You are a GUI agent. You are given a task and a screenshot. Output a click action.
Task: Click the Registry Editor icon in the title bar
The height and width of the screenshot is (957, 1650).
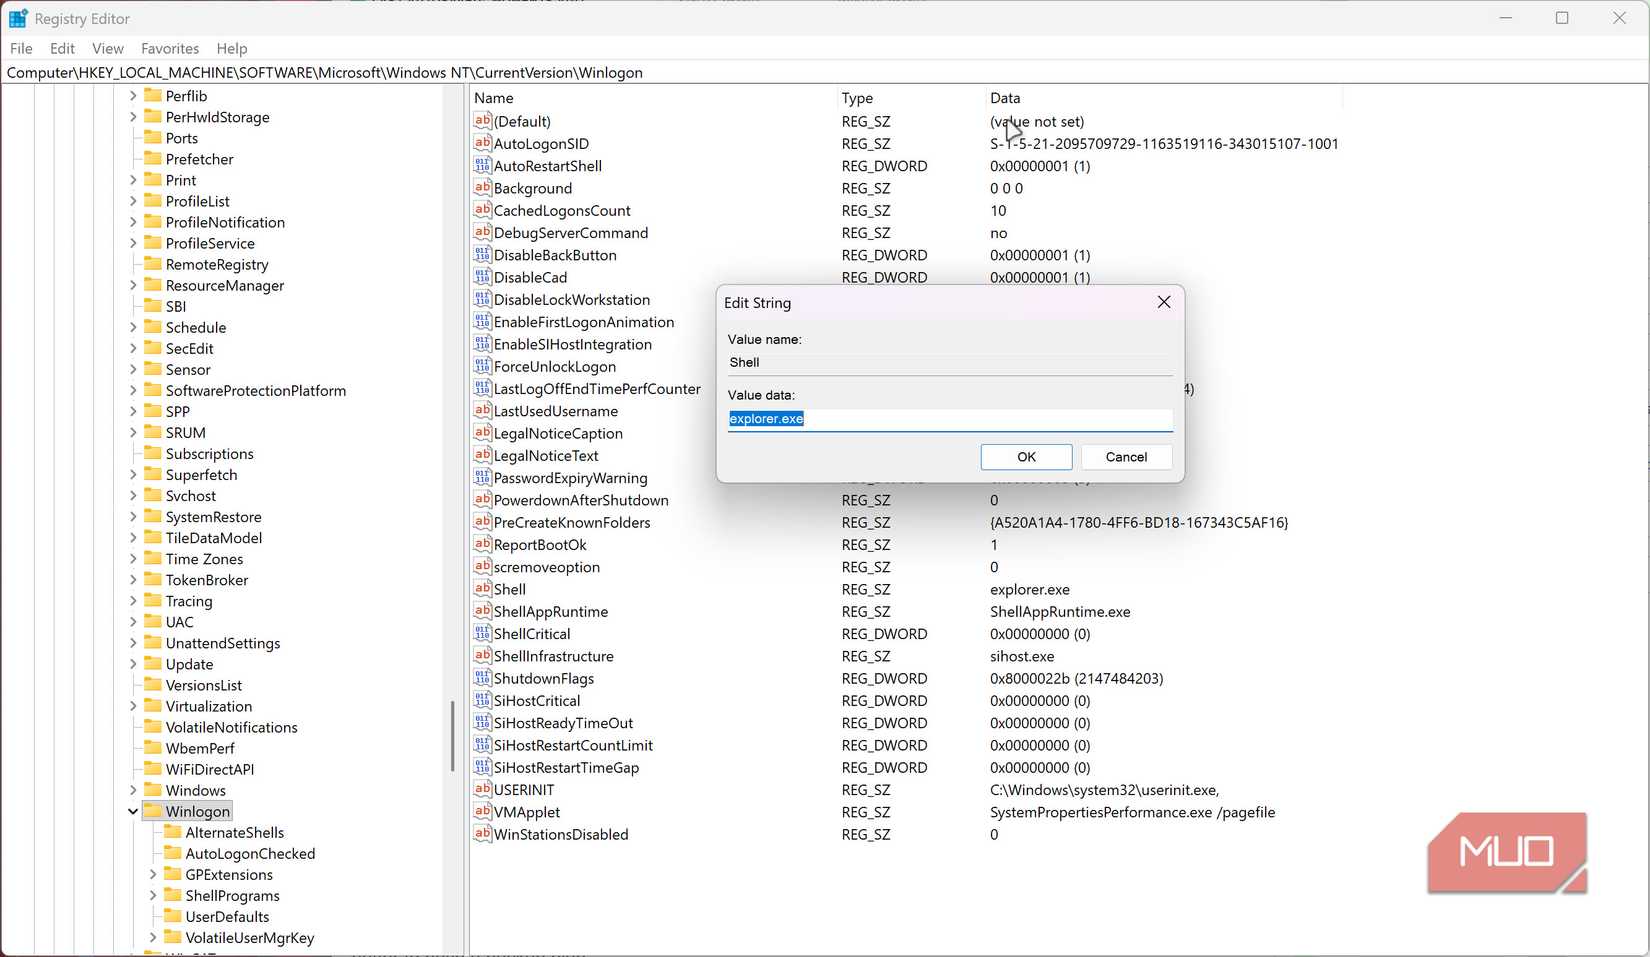(x=17, y=17)
